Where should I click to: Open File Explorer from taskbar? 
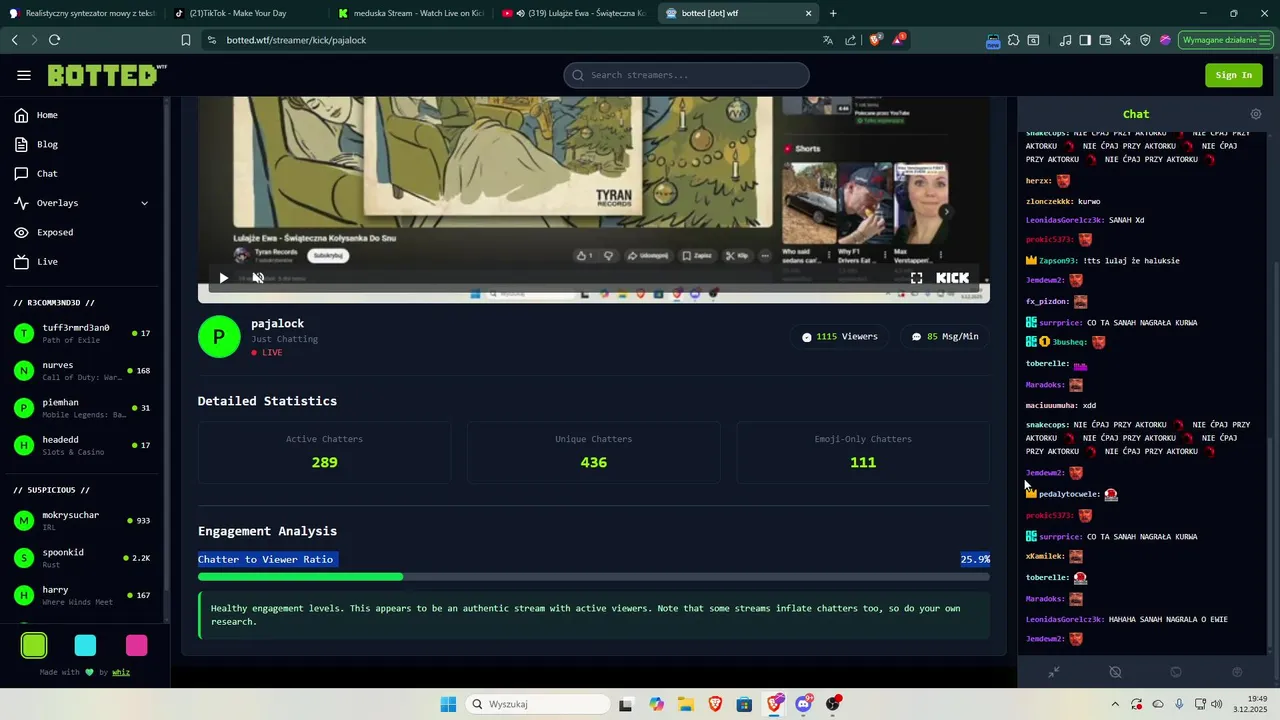(x=685, y=704)
